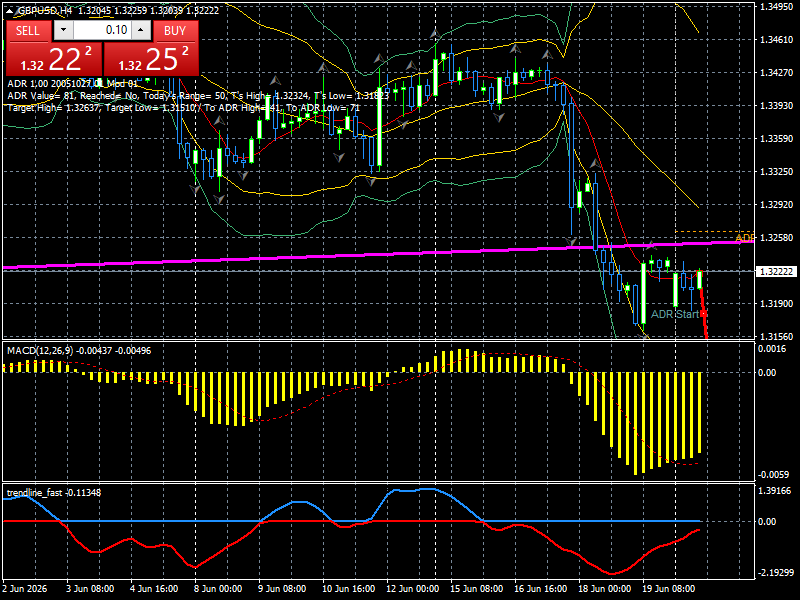This screenshot has height=600, width=800.
Task: Click the 1.34610 price scale label
Action: pos(776,39)
